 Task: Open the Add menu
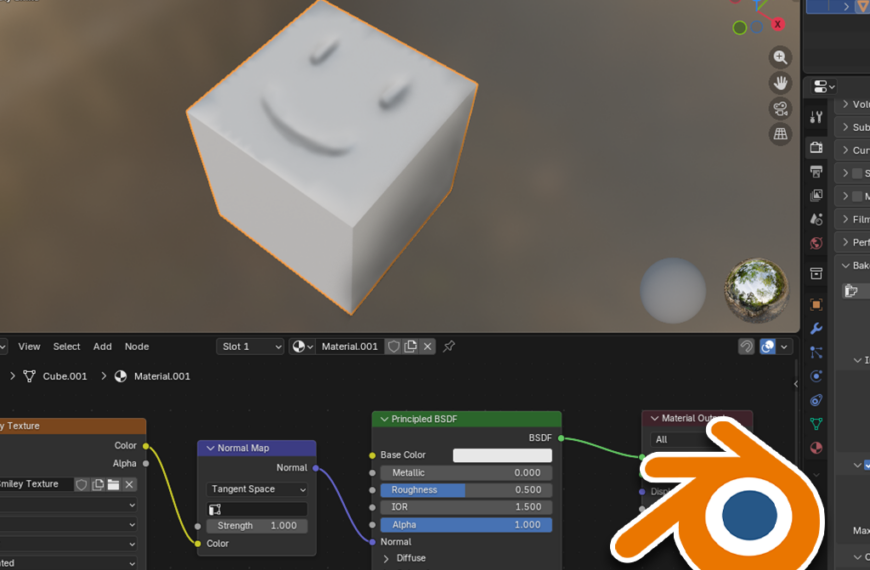tap(102, 346)
